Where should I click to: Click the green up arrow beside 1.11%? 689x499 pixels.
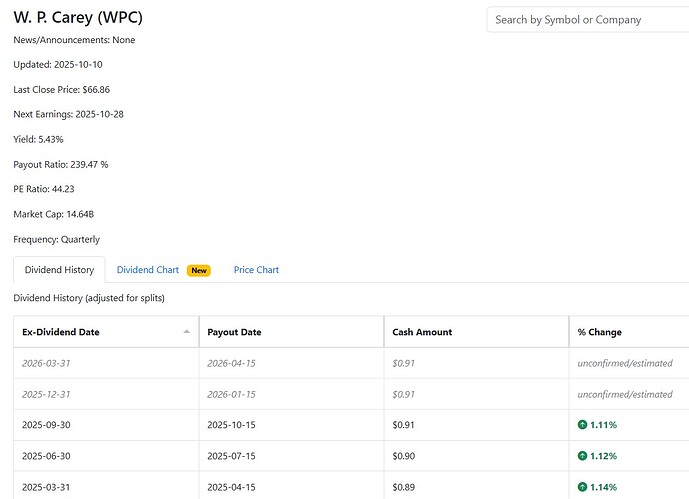pos(582,425)
